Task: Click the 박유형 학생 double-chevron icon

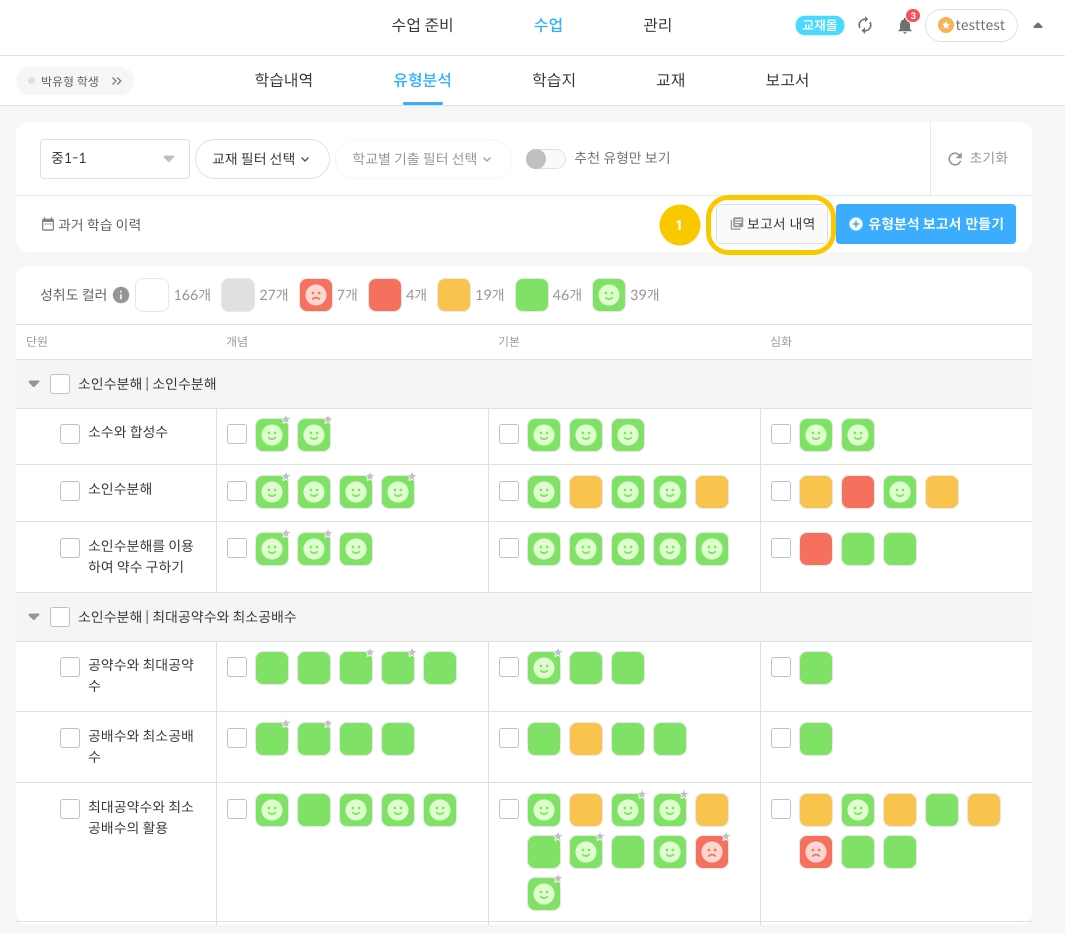Action: pyautogui.click(x=117, y=81)
